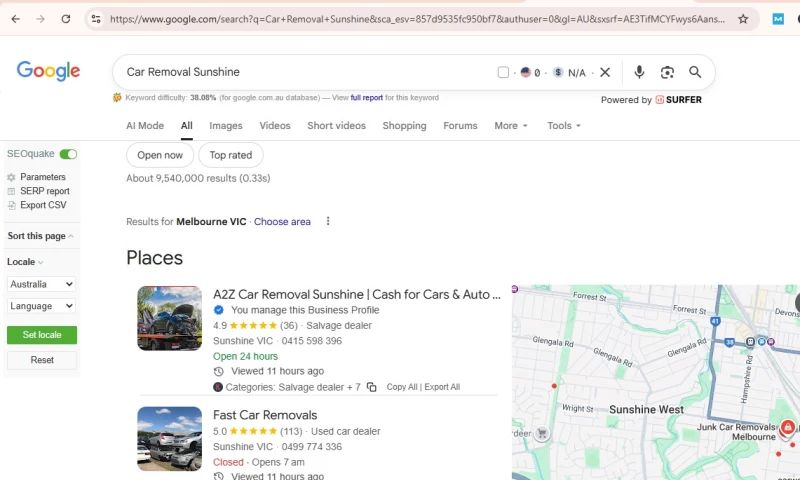800x480 pixels.
Task: Expand the Tools dropdown
Action: click(564, 126)
